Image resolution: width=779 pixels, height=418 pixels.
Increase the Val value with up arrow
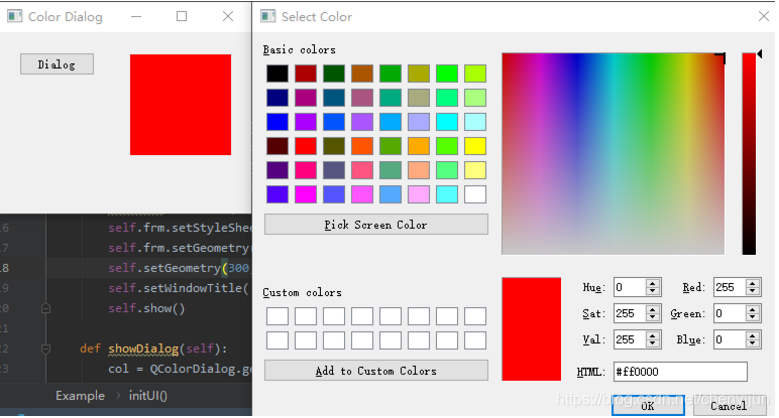[653, 335]
